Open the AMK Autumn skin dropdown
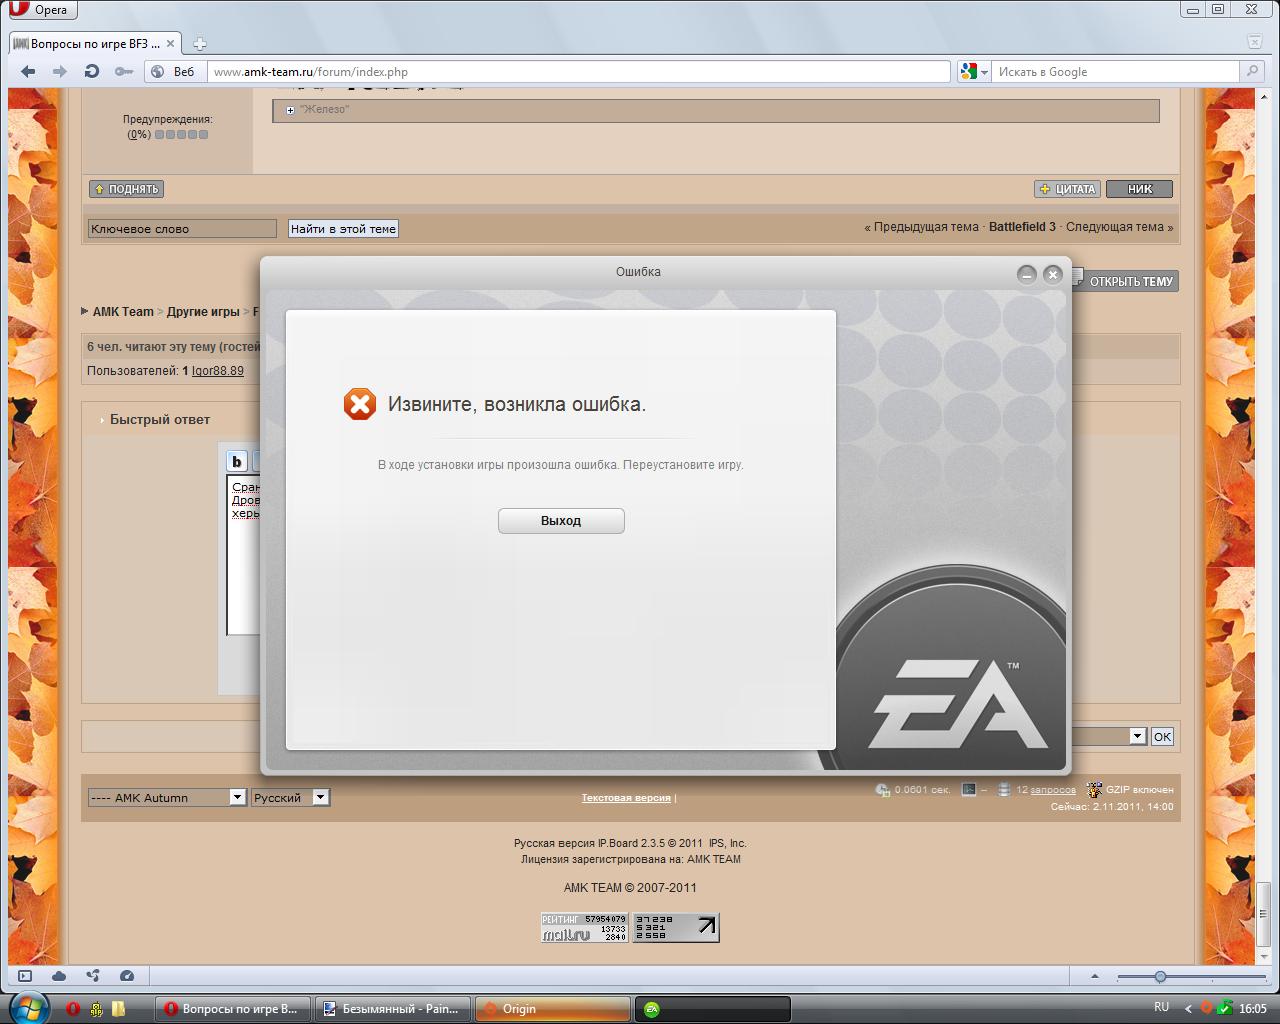Image resolution: width=1280 pixels, height=1024 pixels. (167, 797)
